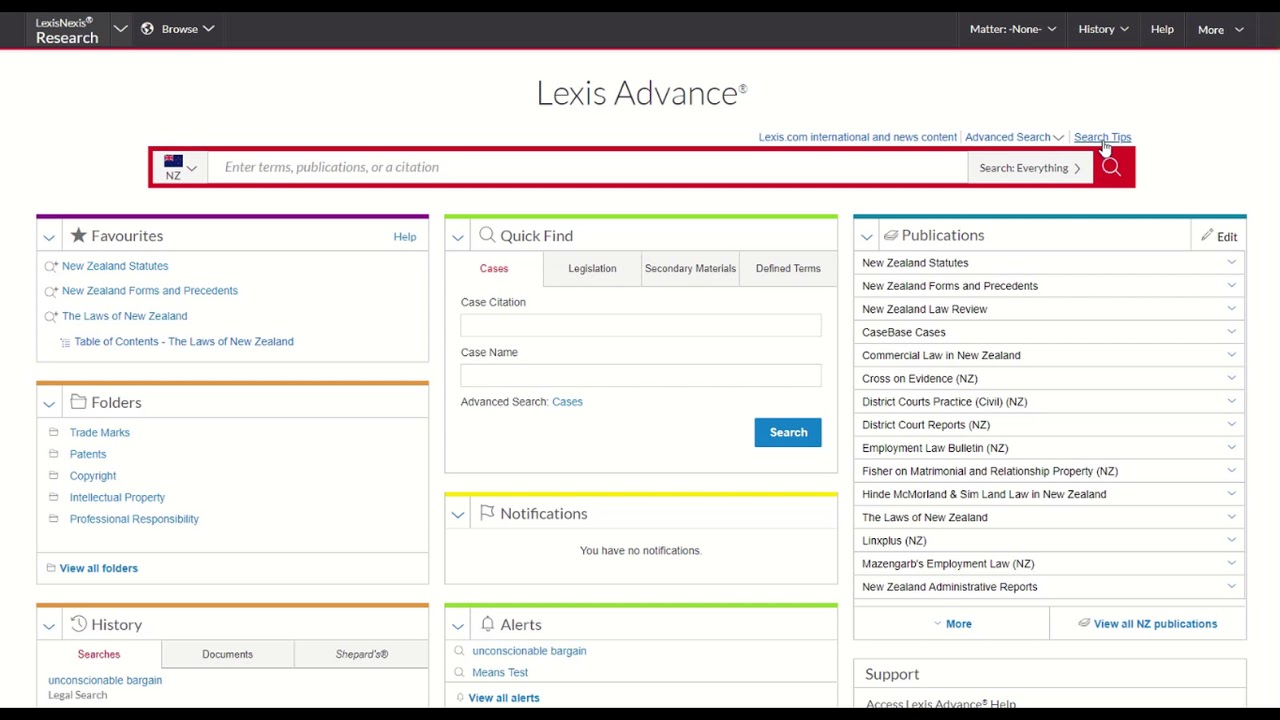Collapse the Quick Find panel
This screenshot has height=720, width=1280.
458,237
